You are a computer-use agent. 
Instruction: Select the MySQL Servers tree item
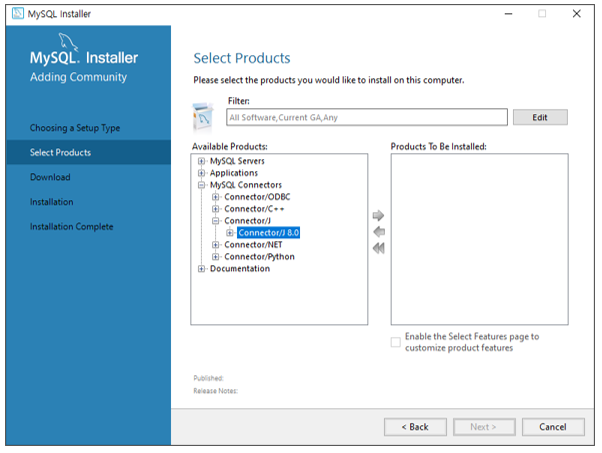point(237,161)
